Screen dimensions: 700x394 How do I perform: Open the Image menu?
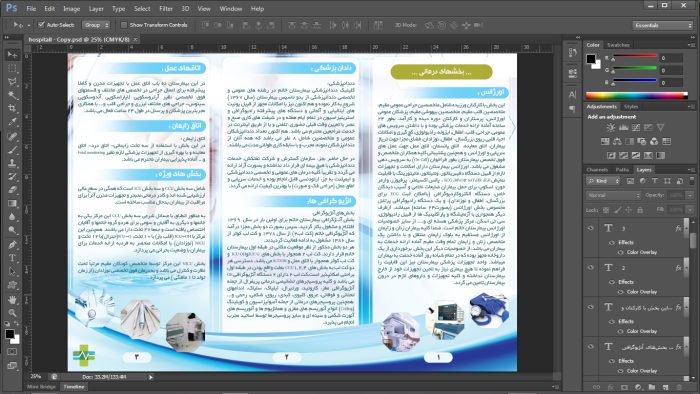tap(71, 8)
